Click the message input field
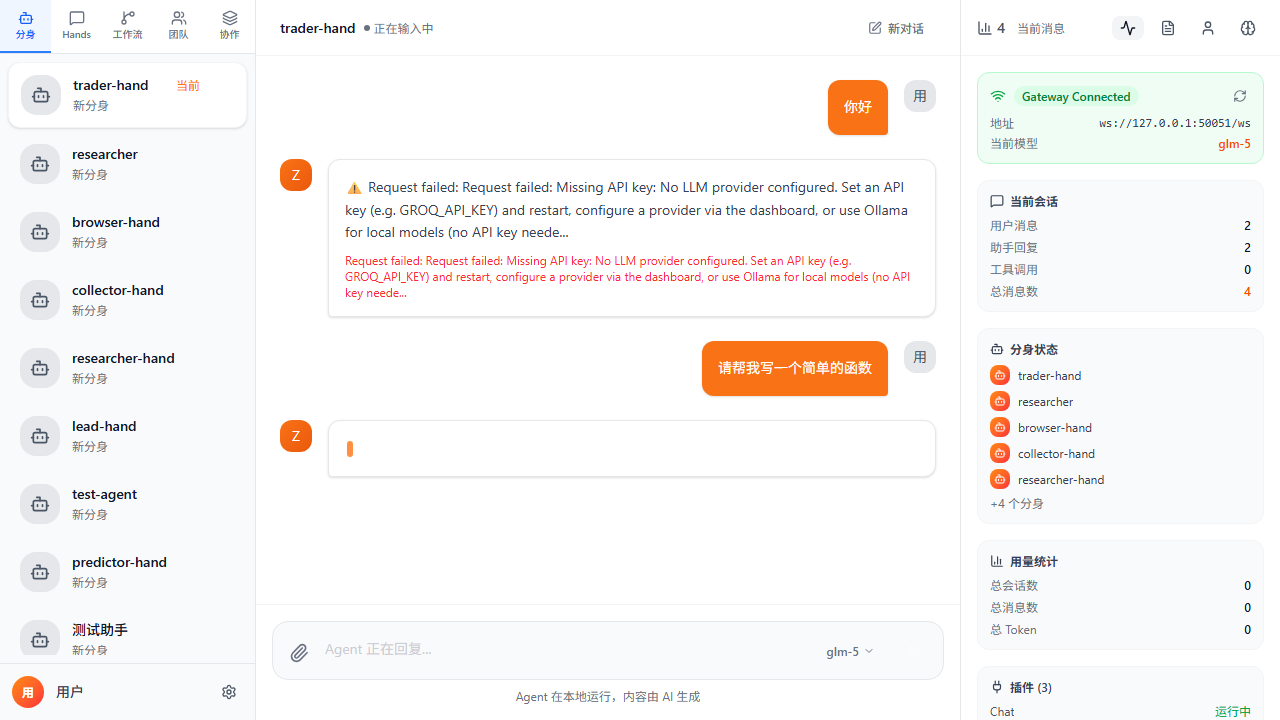 pos(560,650)
